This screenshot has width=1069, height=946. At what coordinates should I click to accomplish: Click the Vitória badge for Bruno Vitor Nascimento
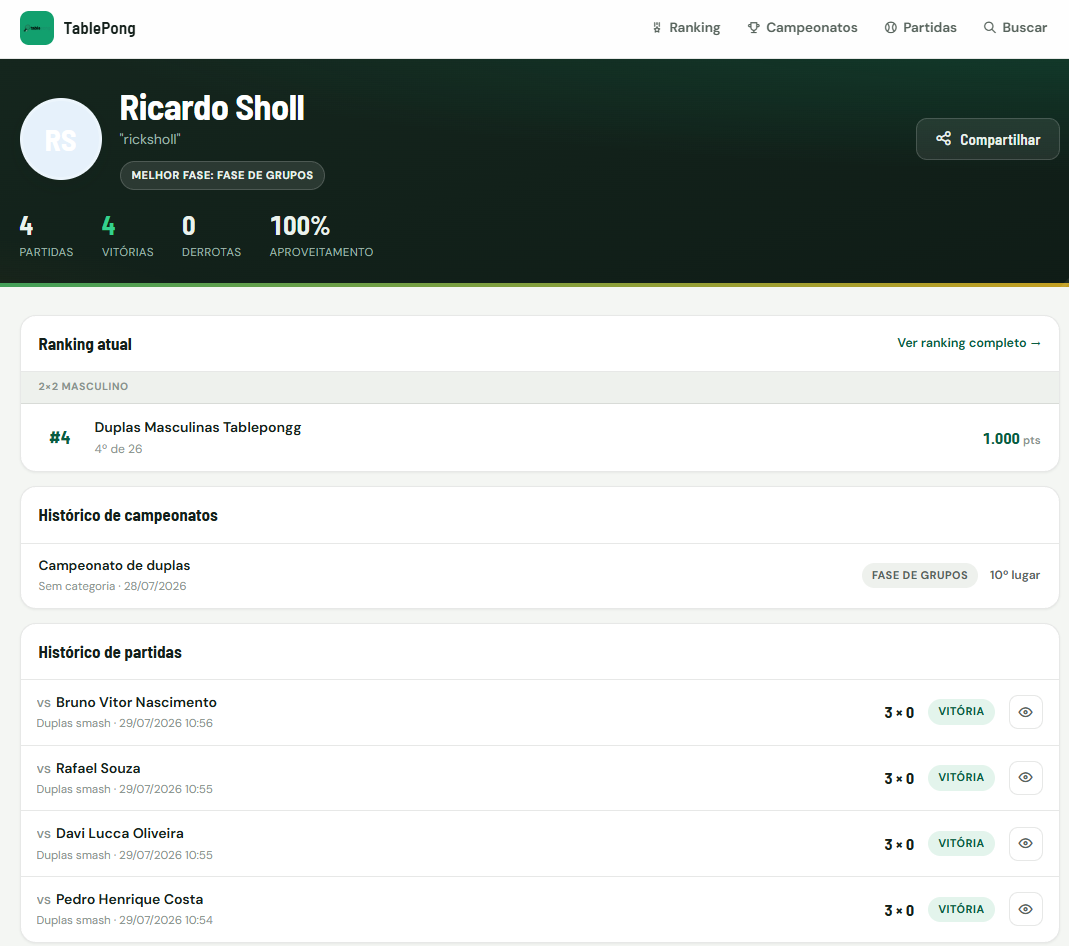pyautogui.click(x=961, y=712)
